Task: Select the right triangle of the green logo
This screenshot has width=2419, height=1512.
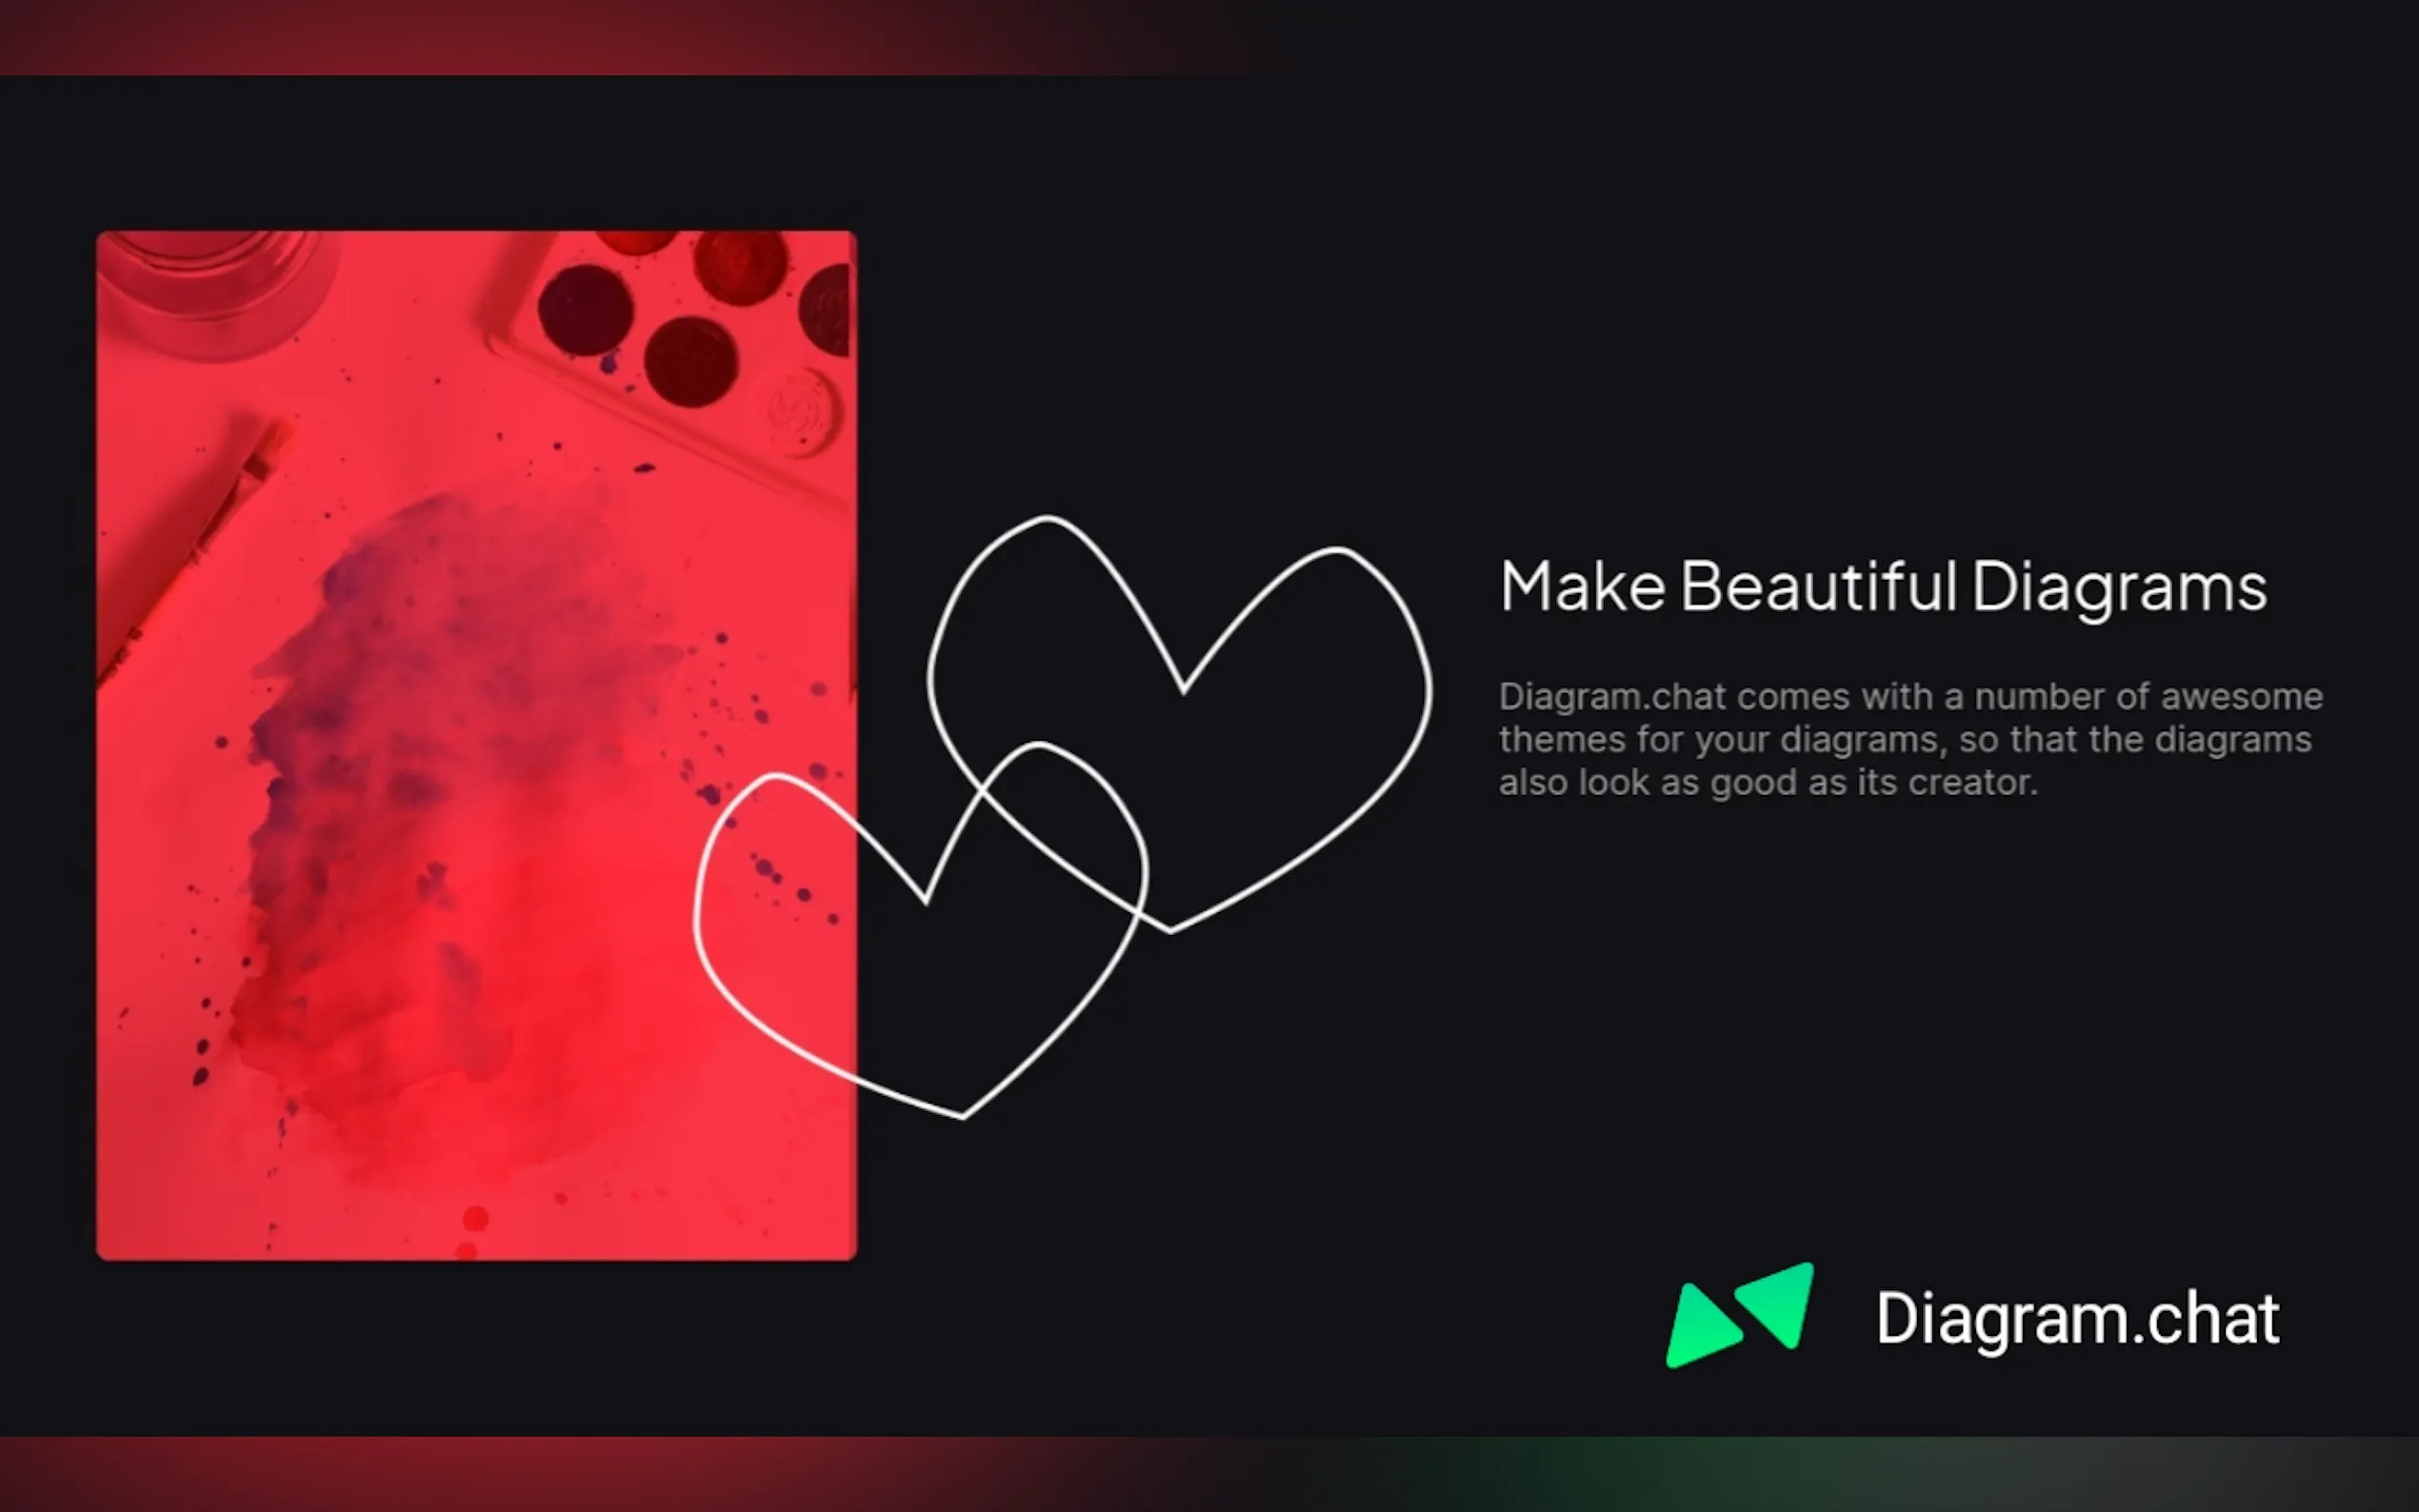Action: (1778, 1304)
